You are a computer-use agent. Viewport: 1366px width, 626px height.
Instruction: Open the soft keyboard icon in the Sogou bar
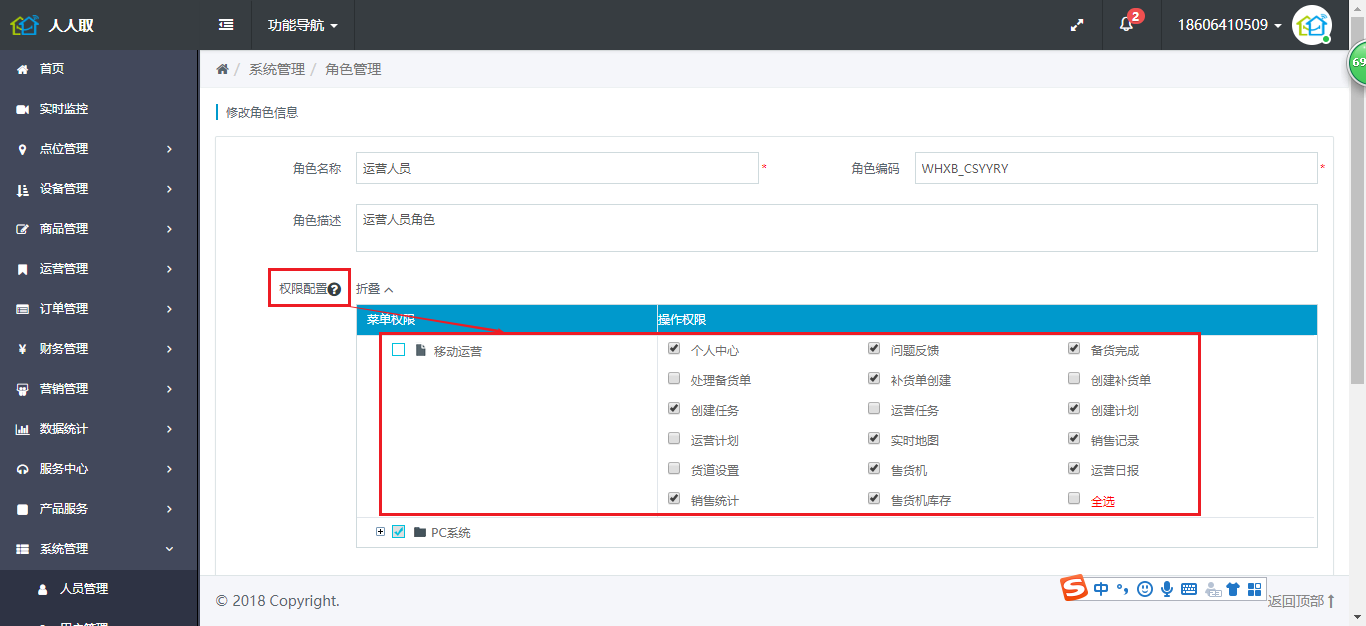(x=1188, y=589)
